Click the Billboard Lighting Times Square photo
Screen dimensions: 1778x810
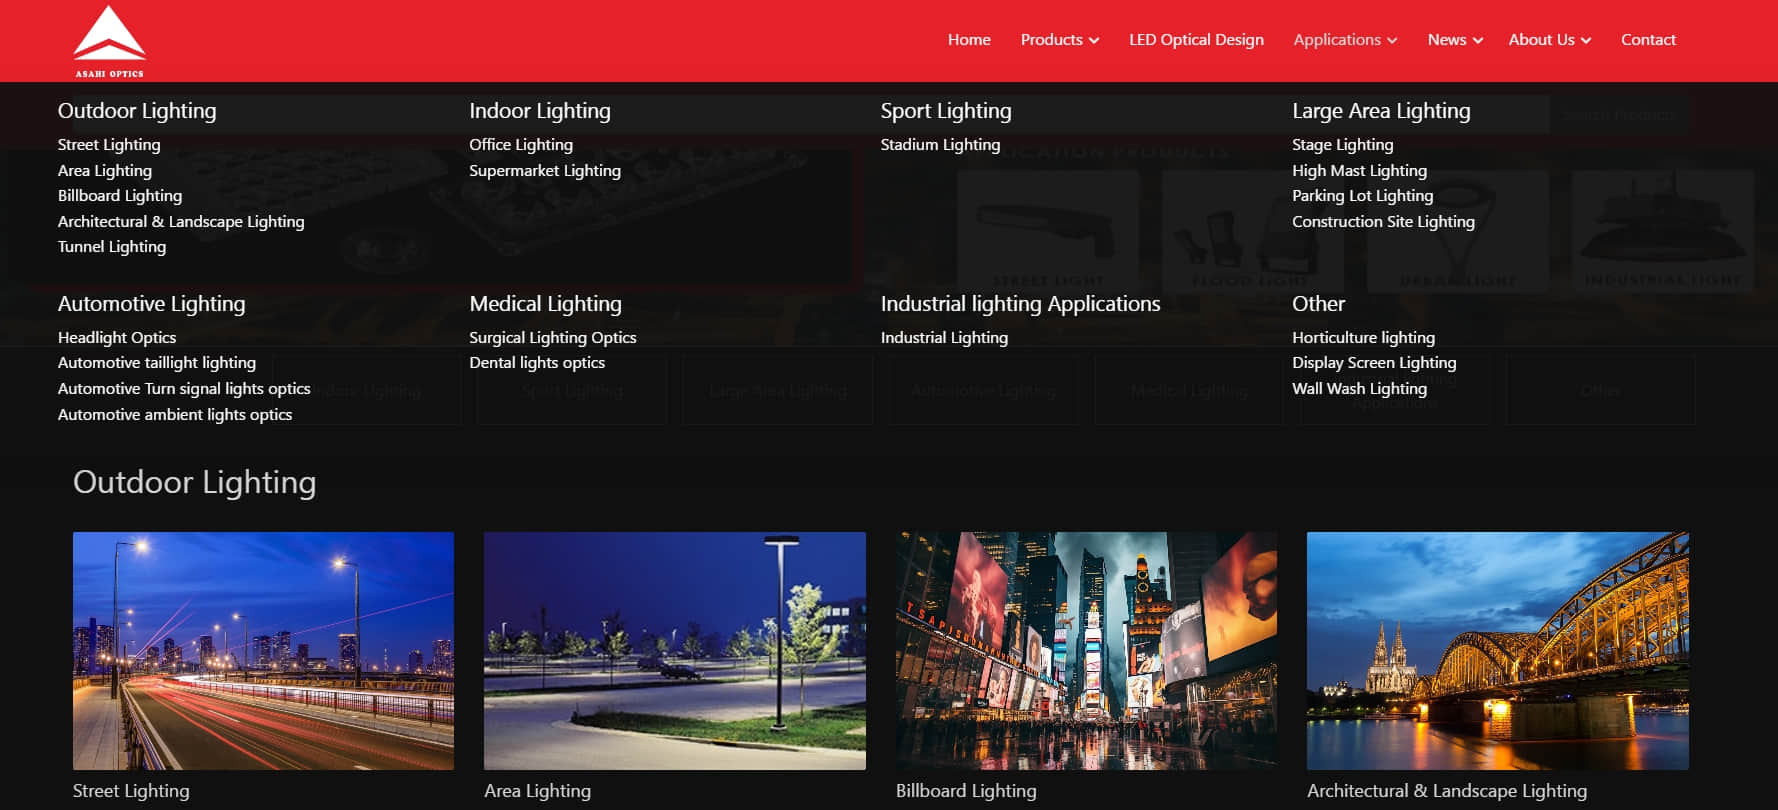point(1086,651)
